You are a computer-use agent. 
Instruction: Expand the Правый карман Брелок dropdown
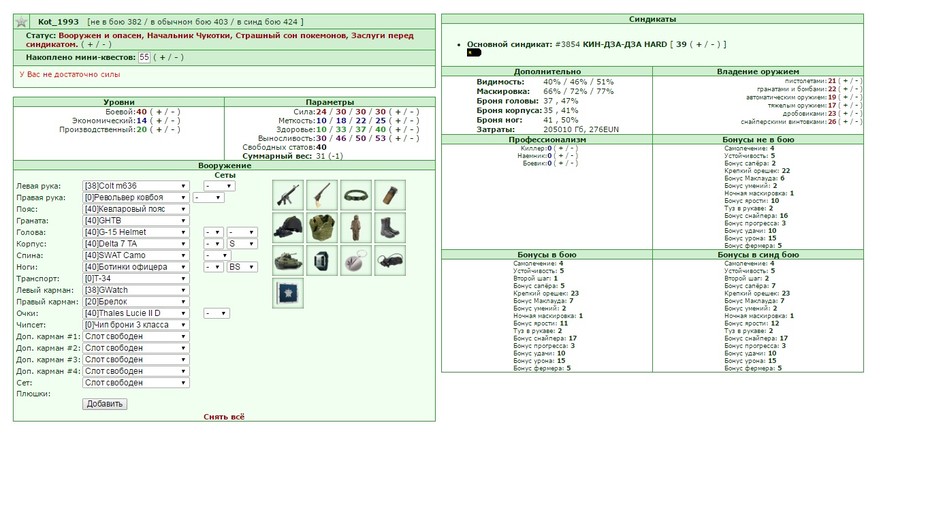tap(136, 301)
